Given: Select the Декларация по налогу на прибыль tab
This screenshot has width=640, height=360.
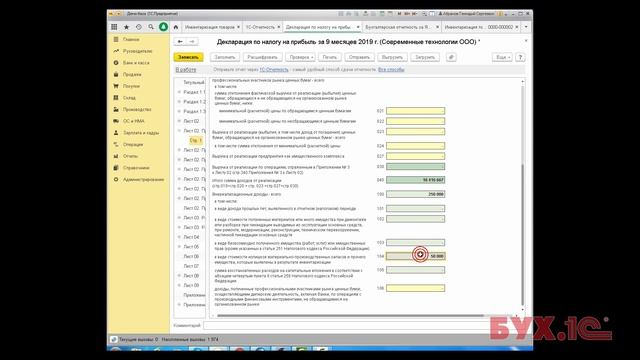Looking at the screenshot, I should 319,27.
